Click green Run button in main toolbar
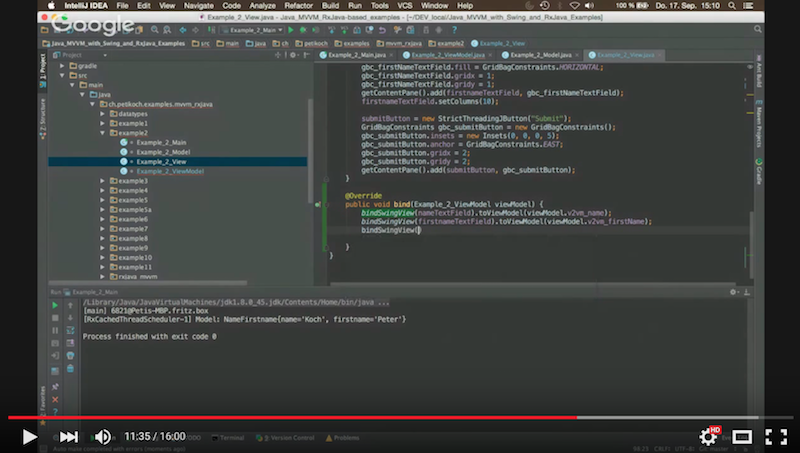This screenshot has height=453, width=800. point(291,30)
